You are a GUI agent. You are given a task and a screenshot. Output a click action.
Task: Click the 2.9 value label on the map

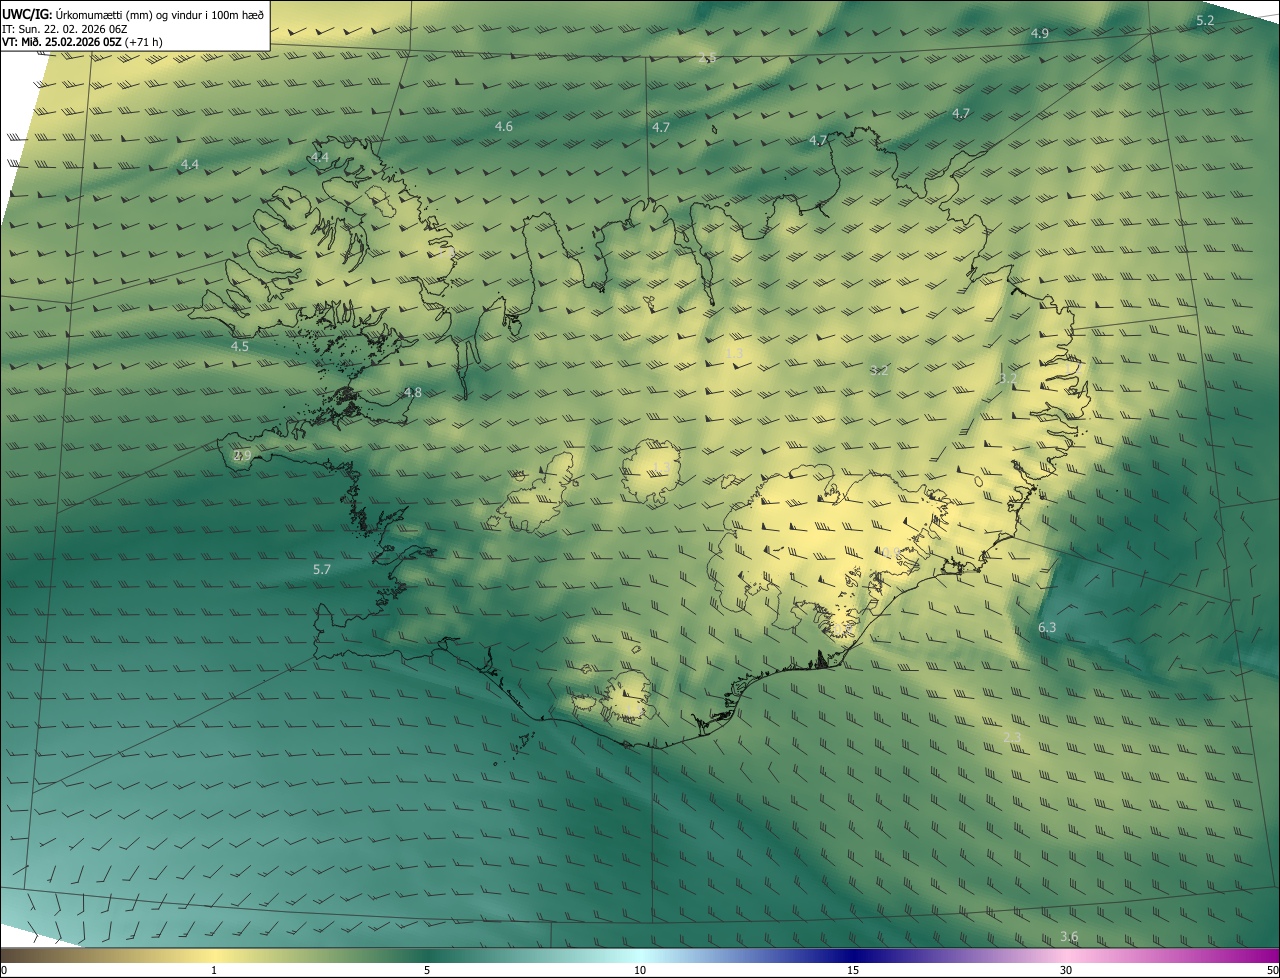click(x=242, y=455)
